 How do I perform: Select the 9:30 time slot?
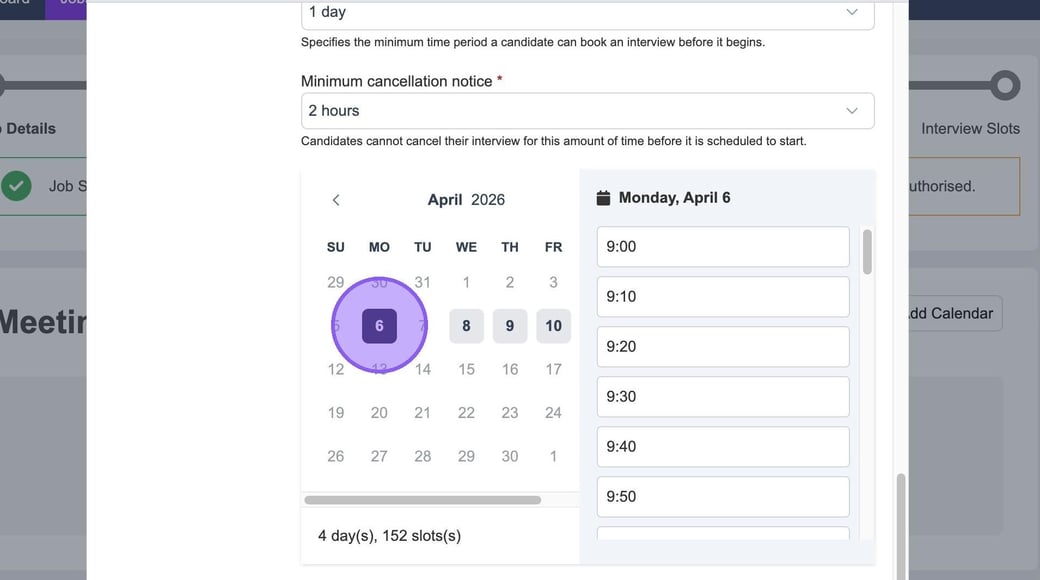pos(722,397)
